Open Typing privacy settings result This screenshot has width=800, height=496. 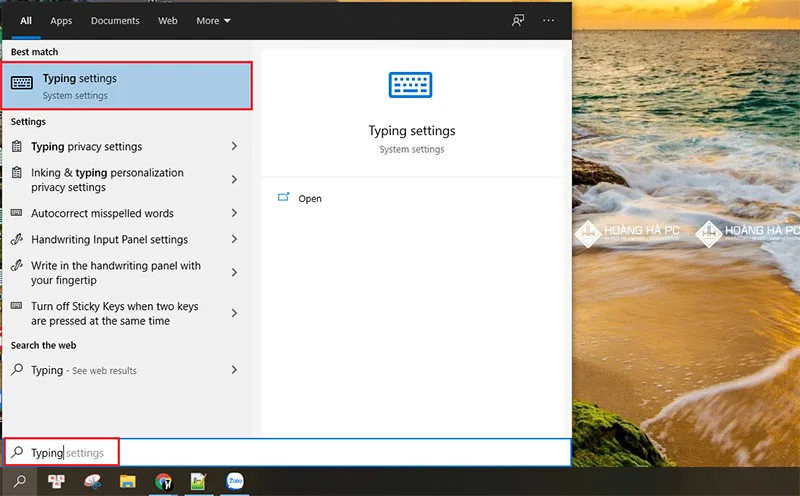point(125,146)
